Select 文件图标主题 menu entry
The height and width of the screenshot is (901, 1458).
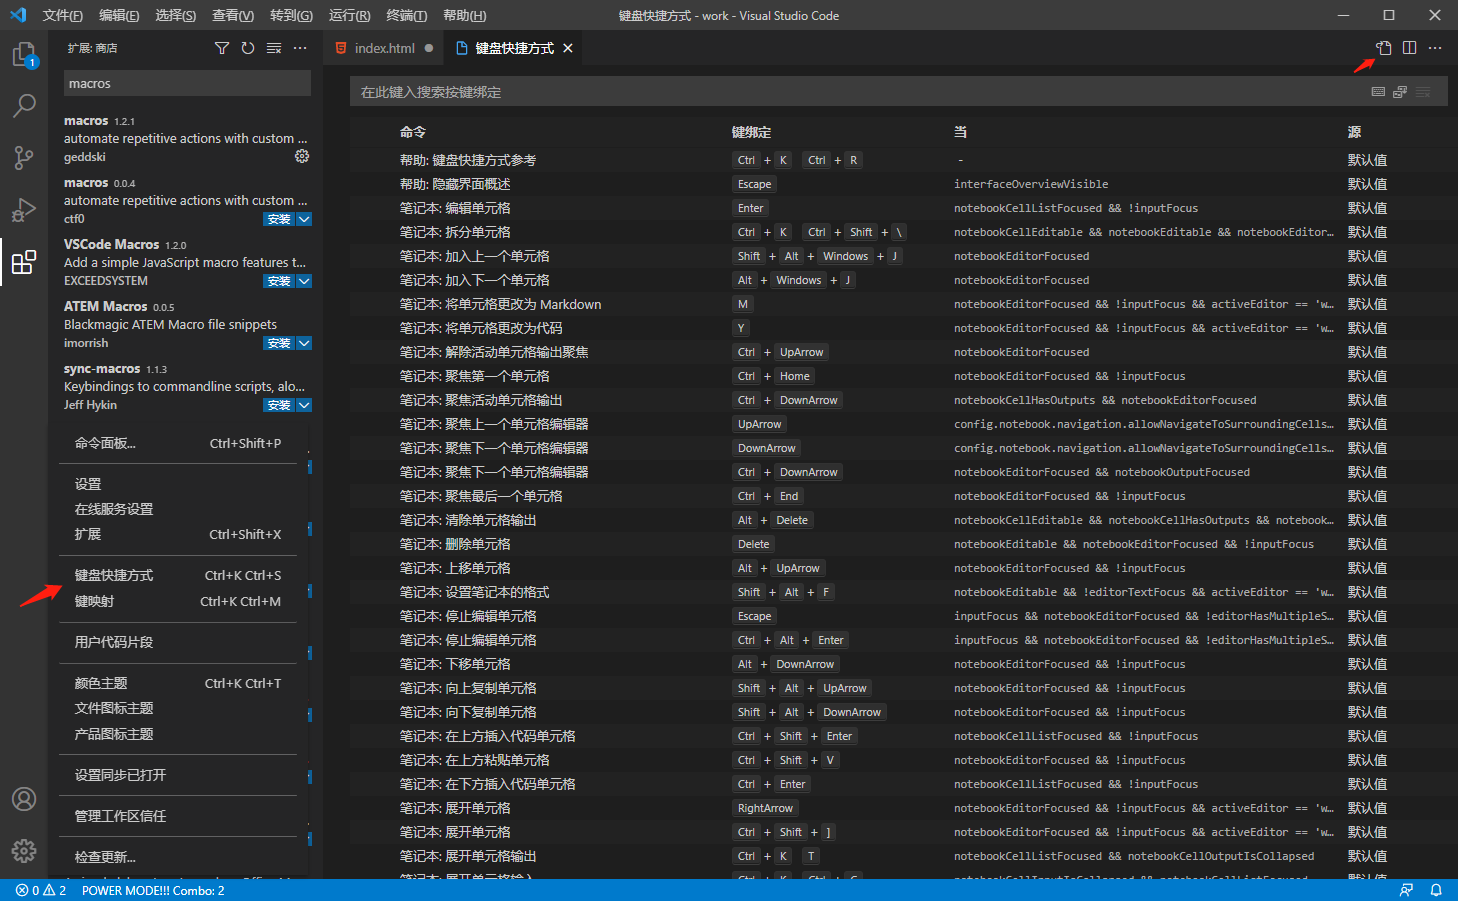tap(178, 708)
